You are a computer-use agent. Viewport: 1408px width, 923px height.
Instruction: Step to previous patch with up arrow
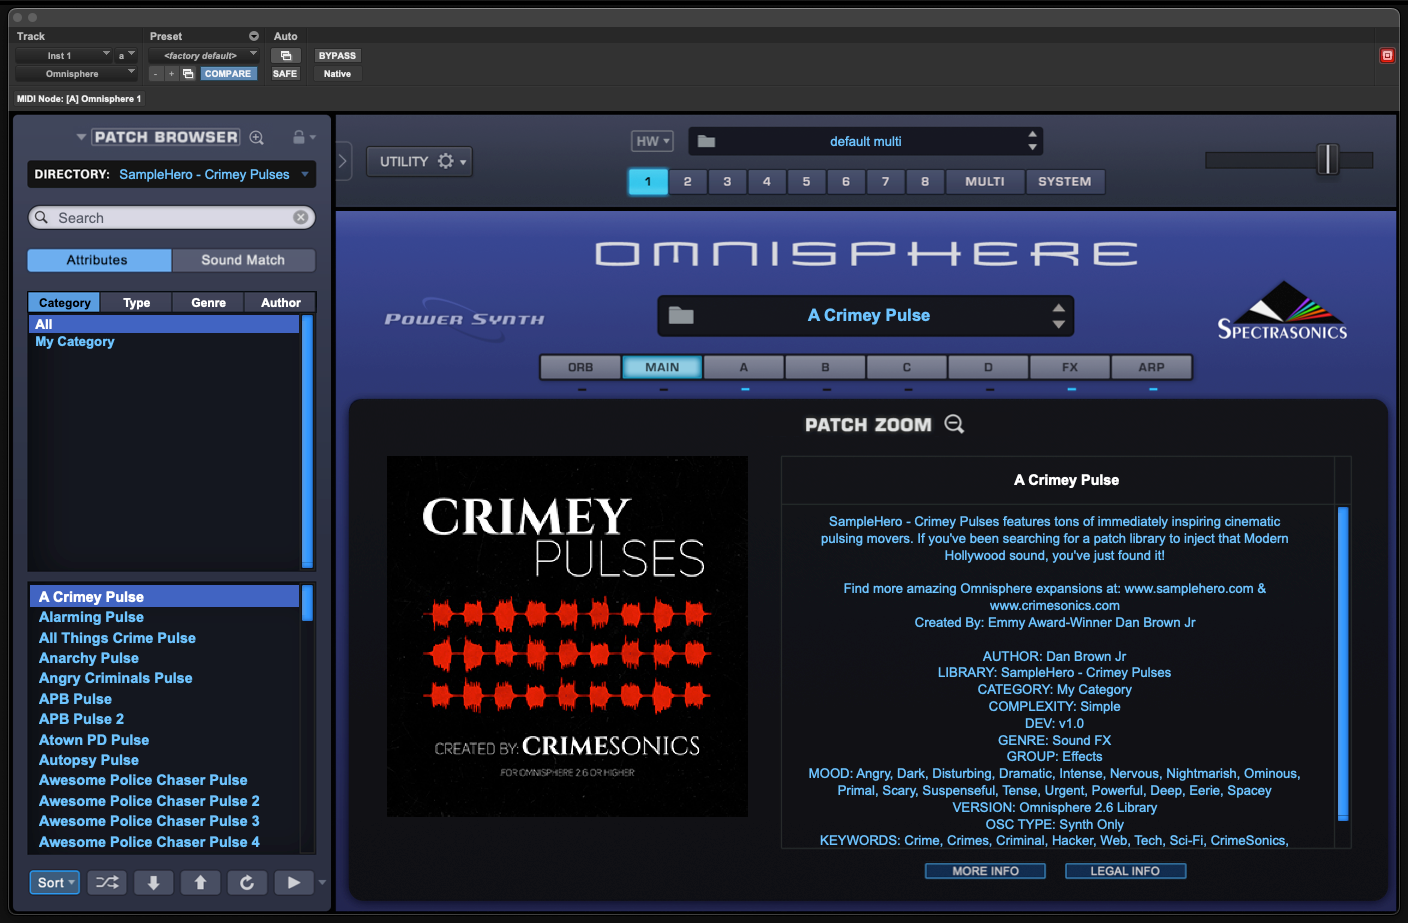200,882
